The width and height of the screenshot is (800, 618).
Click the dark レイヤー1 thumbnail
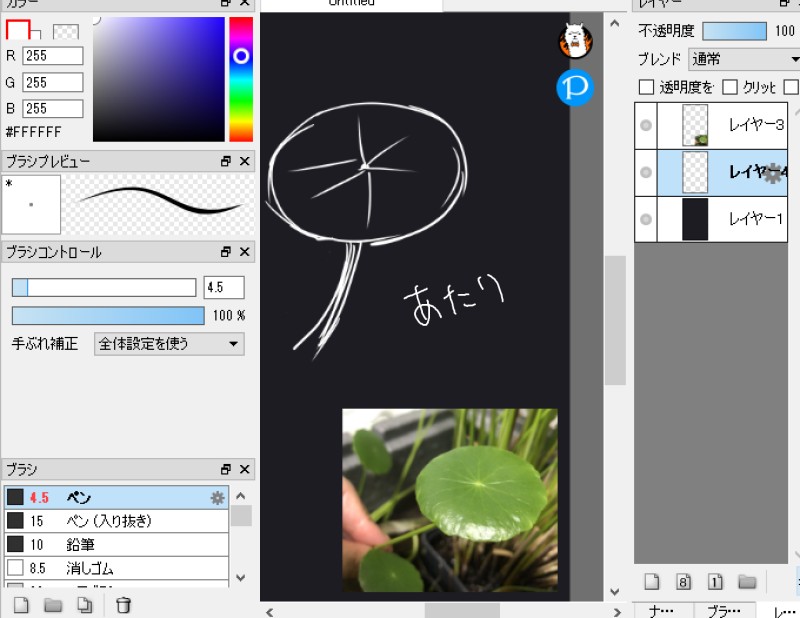[695, 219]
